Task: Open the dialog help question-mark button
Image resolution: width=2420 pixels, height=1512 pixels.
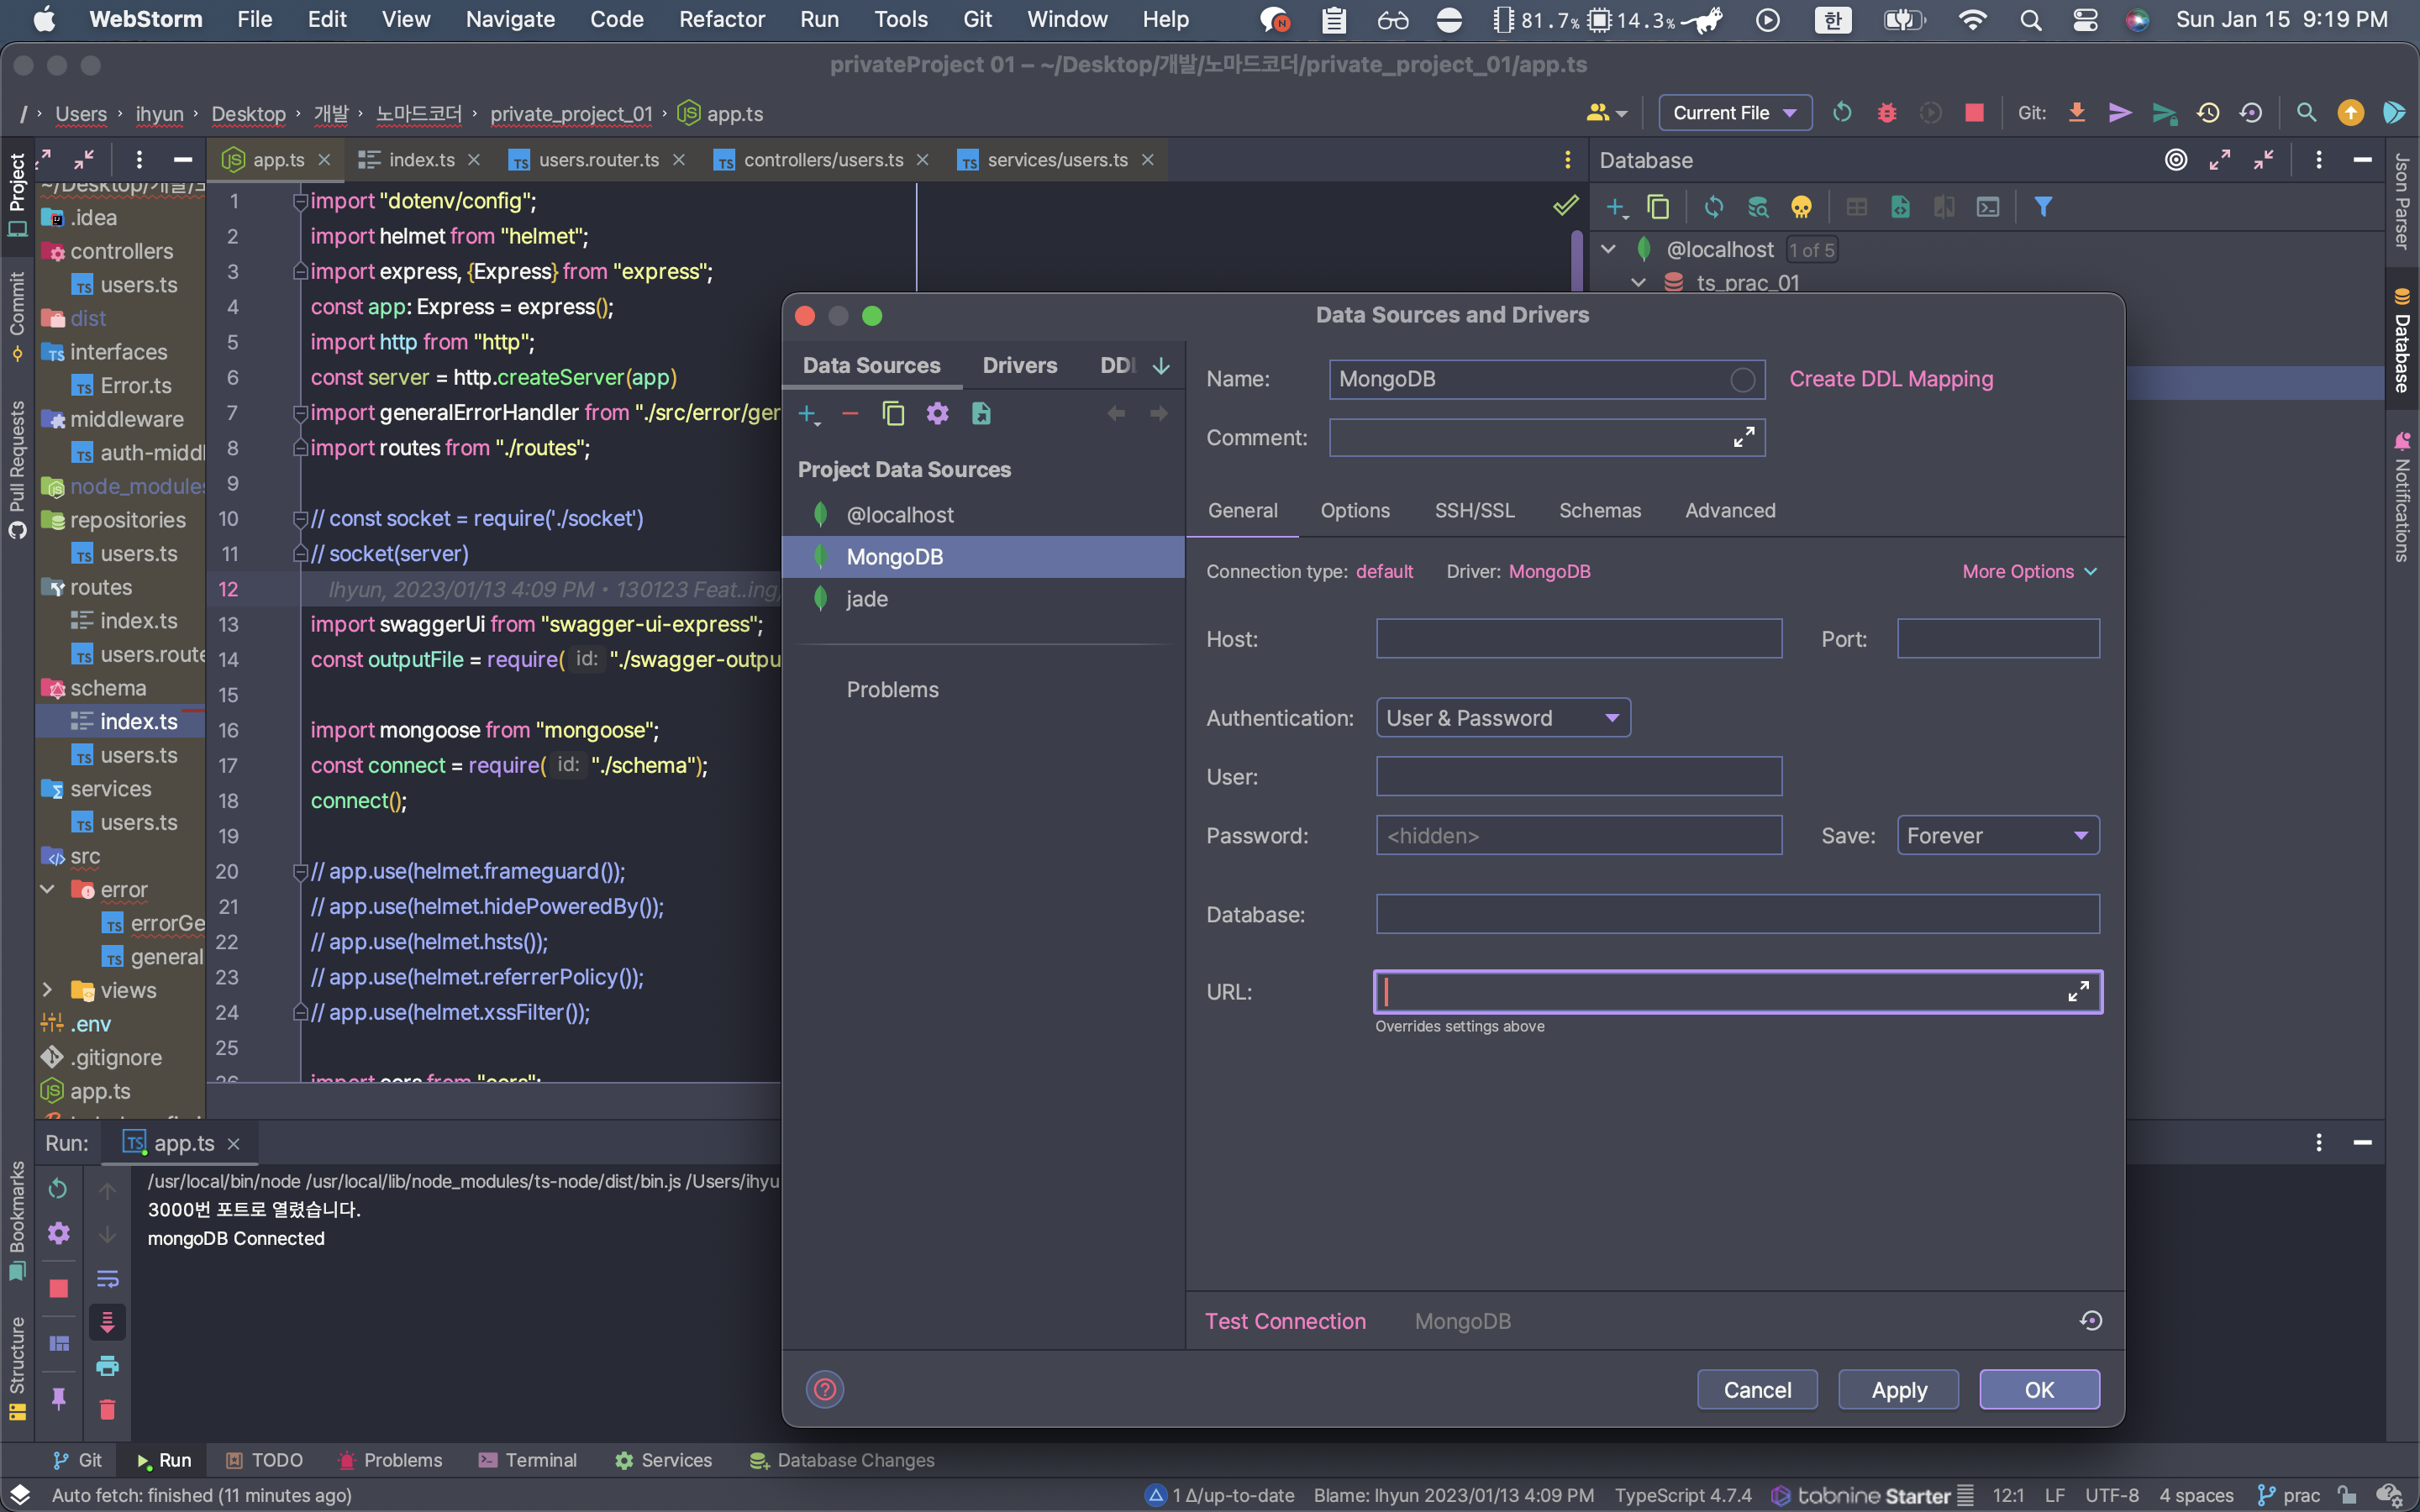Action: point(825,1389)
